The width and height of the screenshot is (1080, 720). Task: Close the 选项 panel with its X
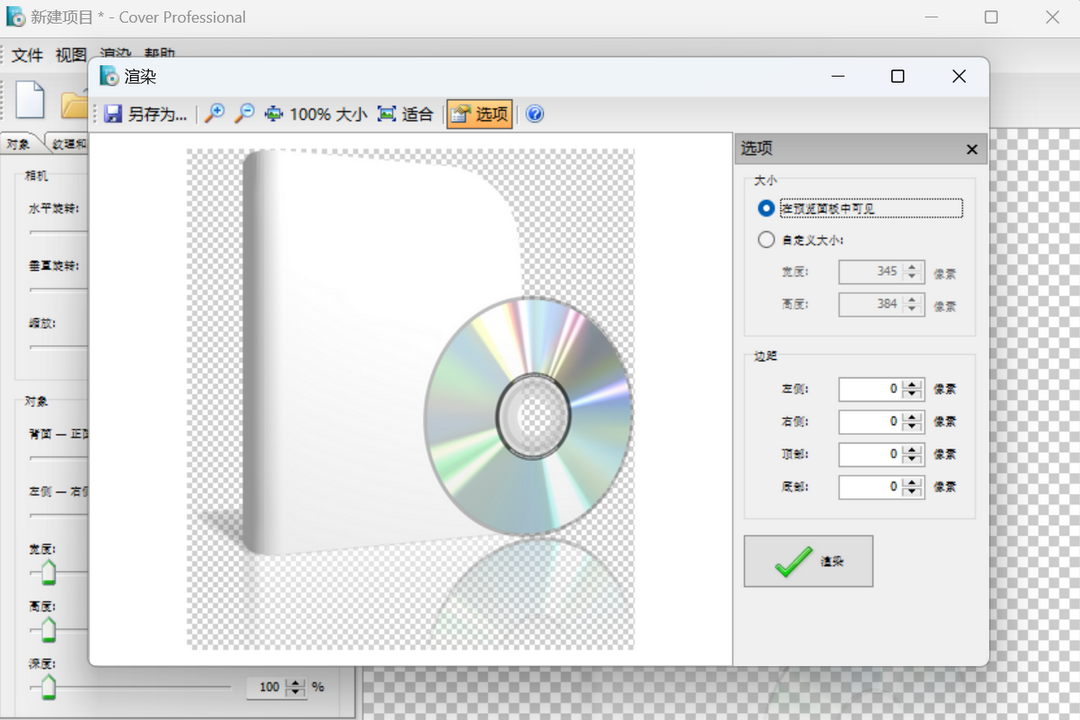click(x=971, y=149)
